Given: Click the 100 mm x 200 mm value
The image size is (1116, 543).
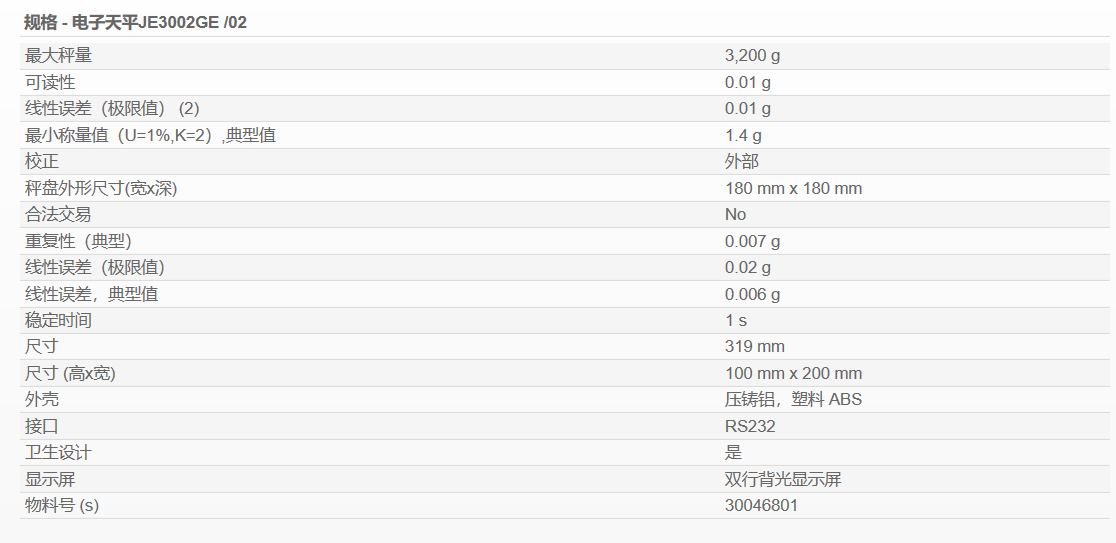Looking at the screenshot, I should coord(794,374).
